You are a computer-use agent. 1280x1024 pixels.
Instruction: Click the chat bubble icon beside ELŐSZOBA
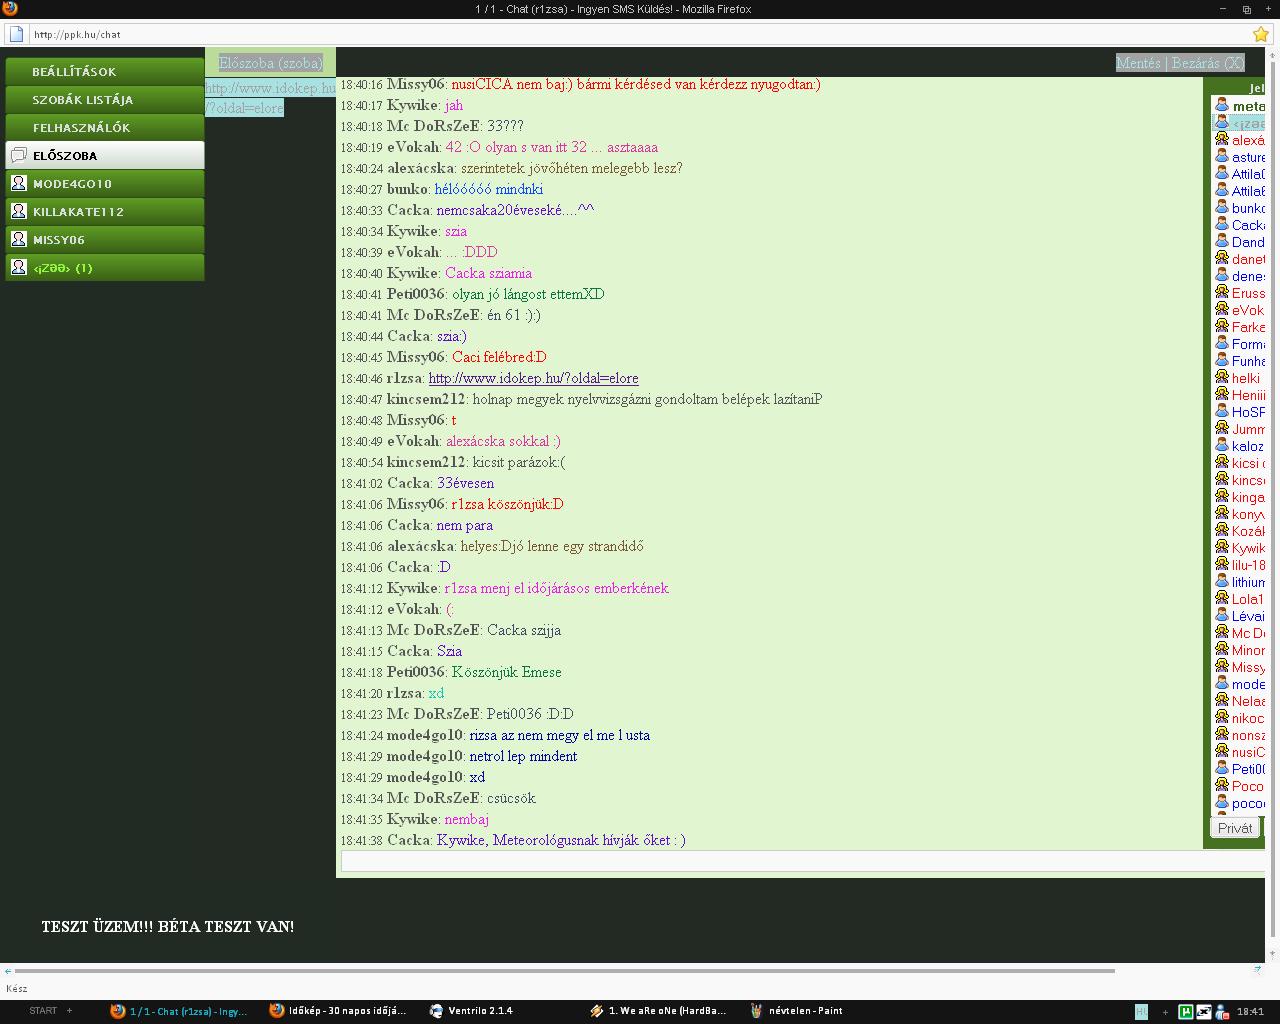tap(18, 155)
